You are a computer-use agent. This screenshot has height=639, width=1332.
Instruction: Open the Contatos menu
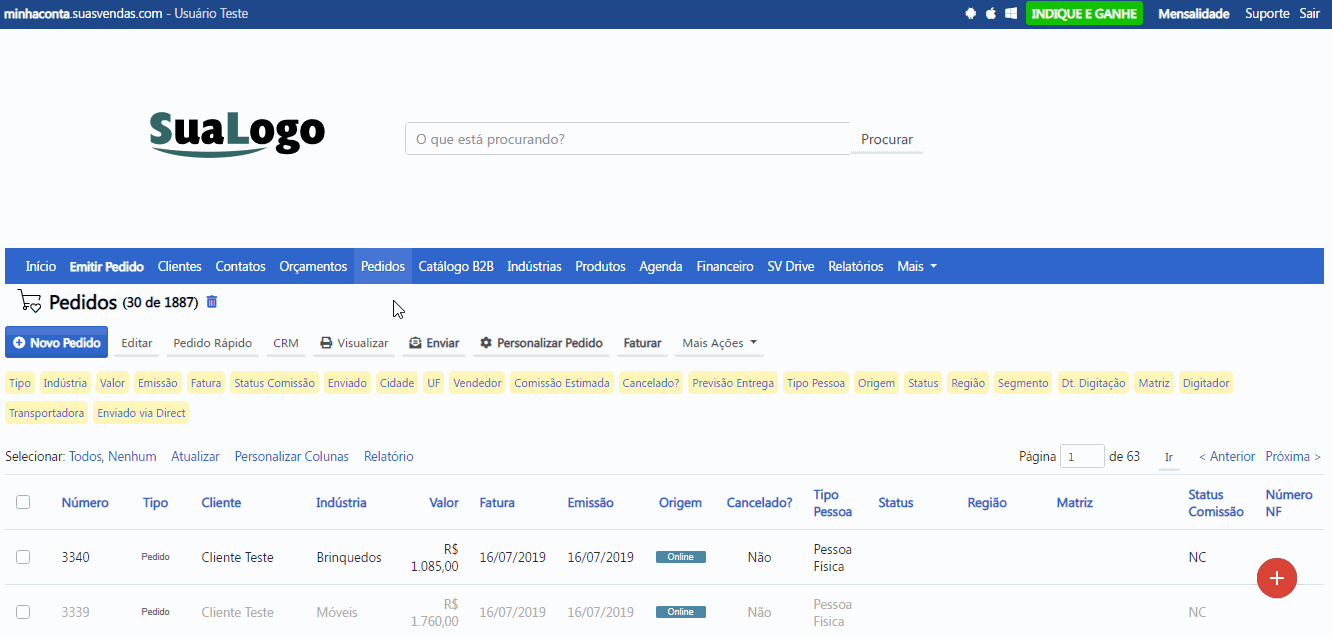(241, 266)
